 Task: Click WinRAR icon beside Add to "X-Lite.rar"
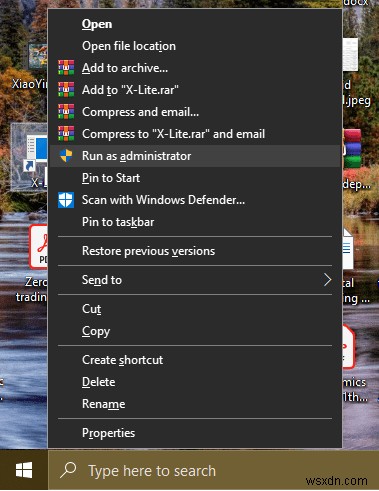pos(66,90)
